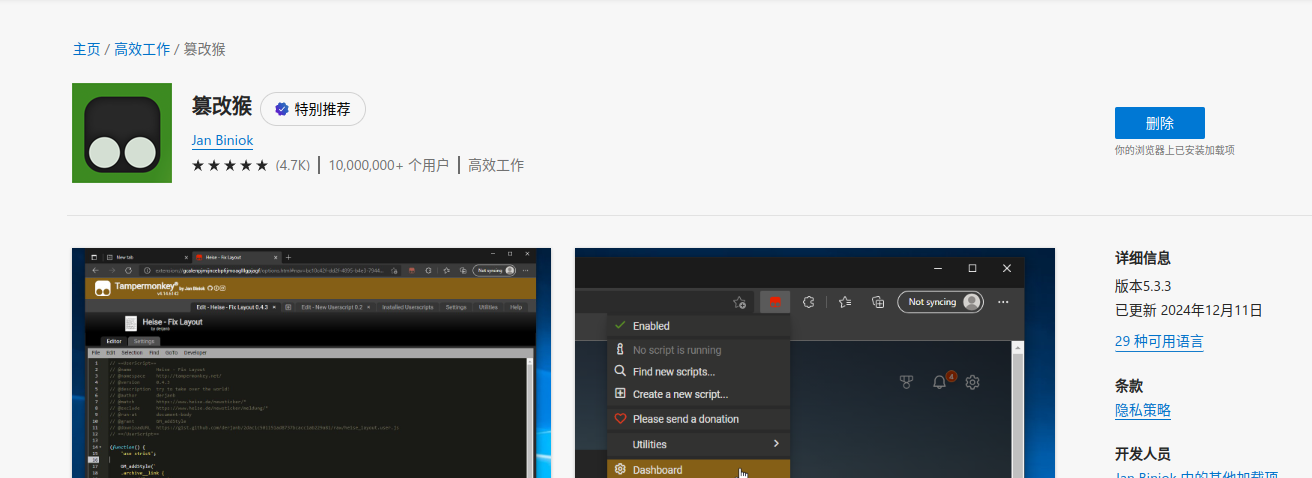
Task: Click the 特别推荐 featured badge
Action: pos(313,109)
